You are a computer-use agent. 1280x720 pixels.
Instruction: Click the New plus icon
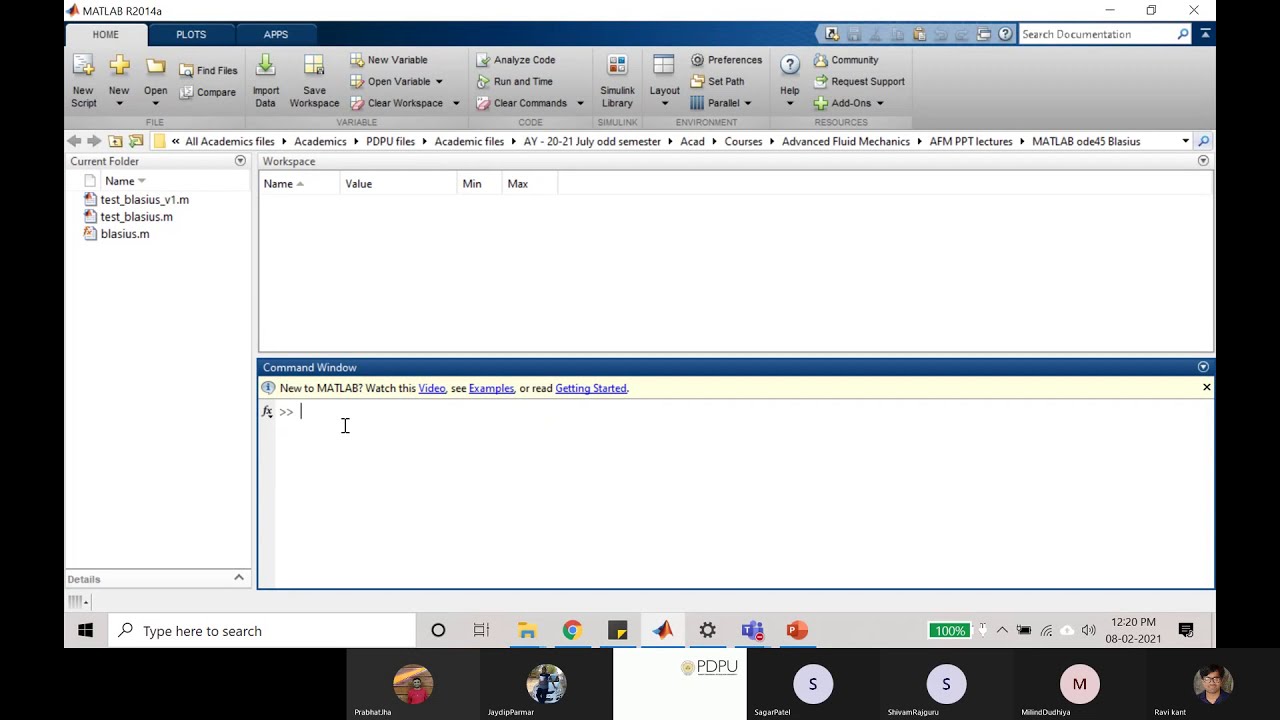click(119, 67)
